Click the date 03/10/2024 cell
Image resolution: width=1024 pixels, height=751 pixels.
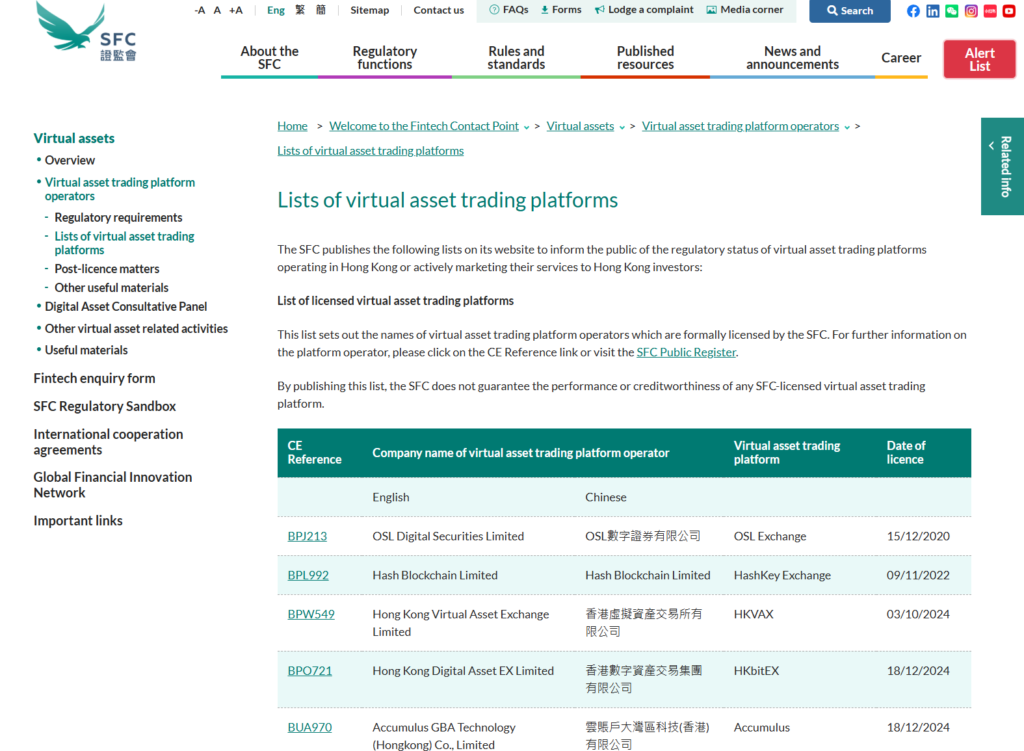tap(918, 614)
